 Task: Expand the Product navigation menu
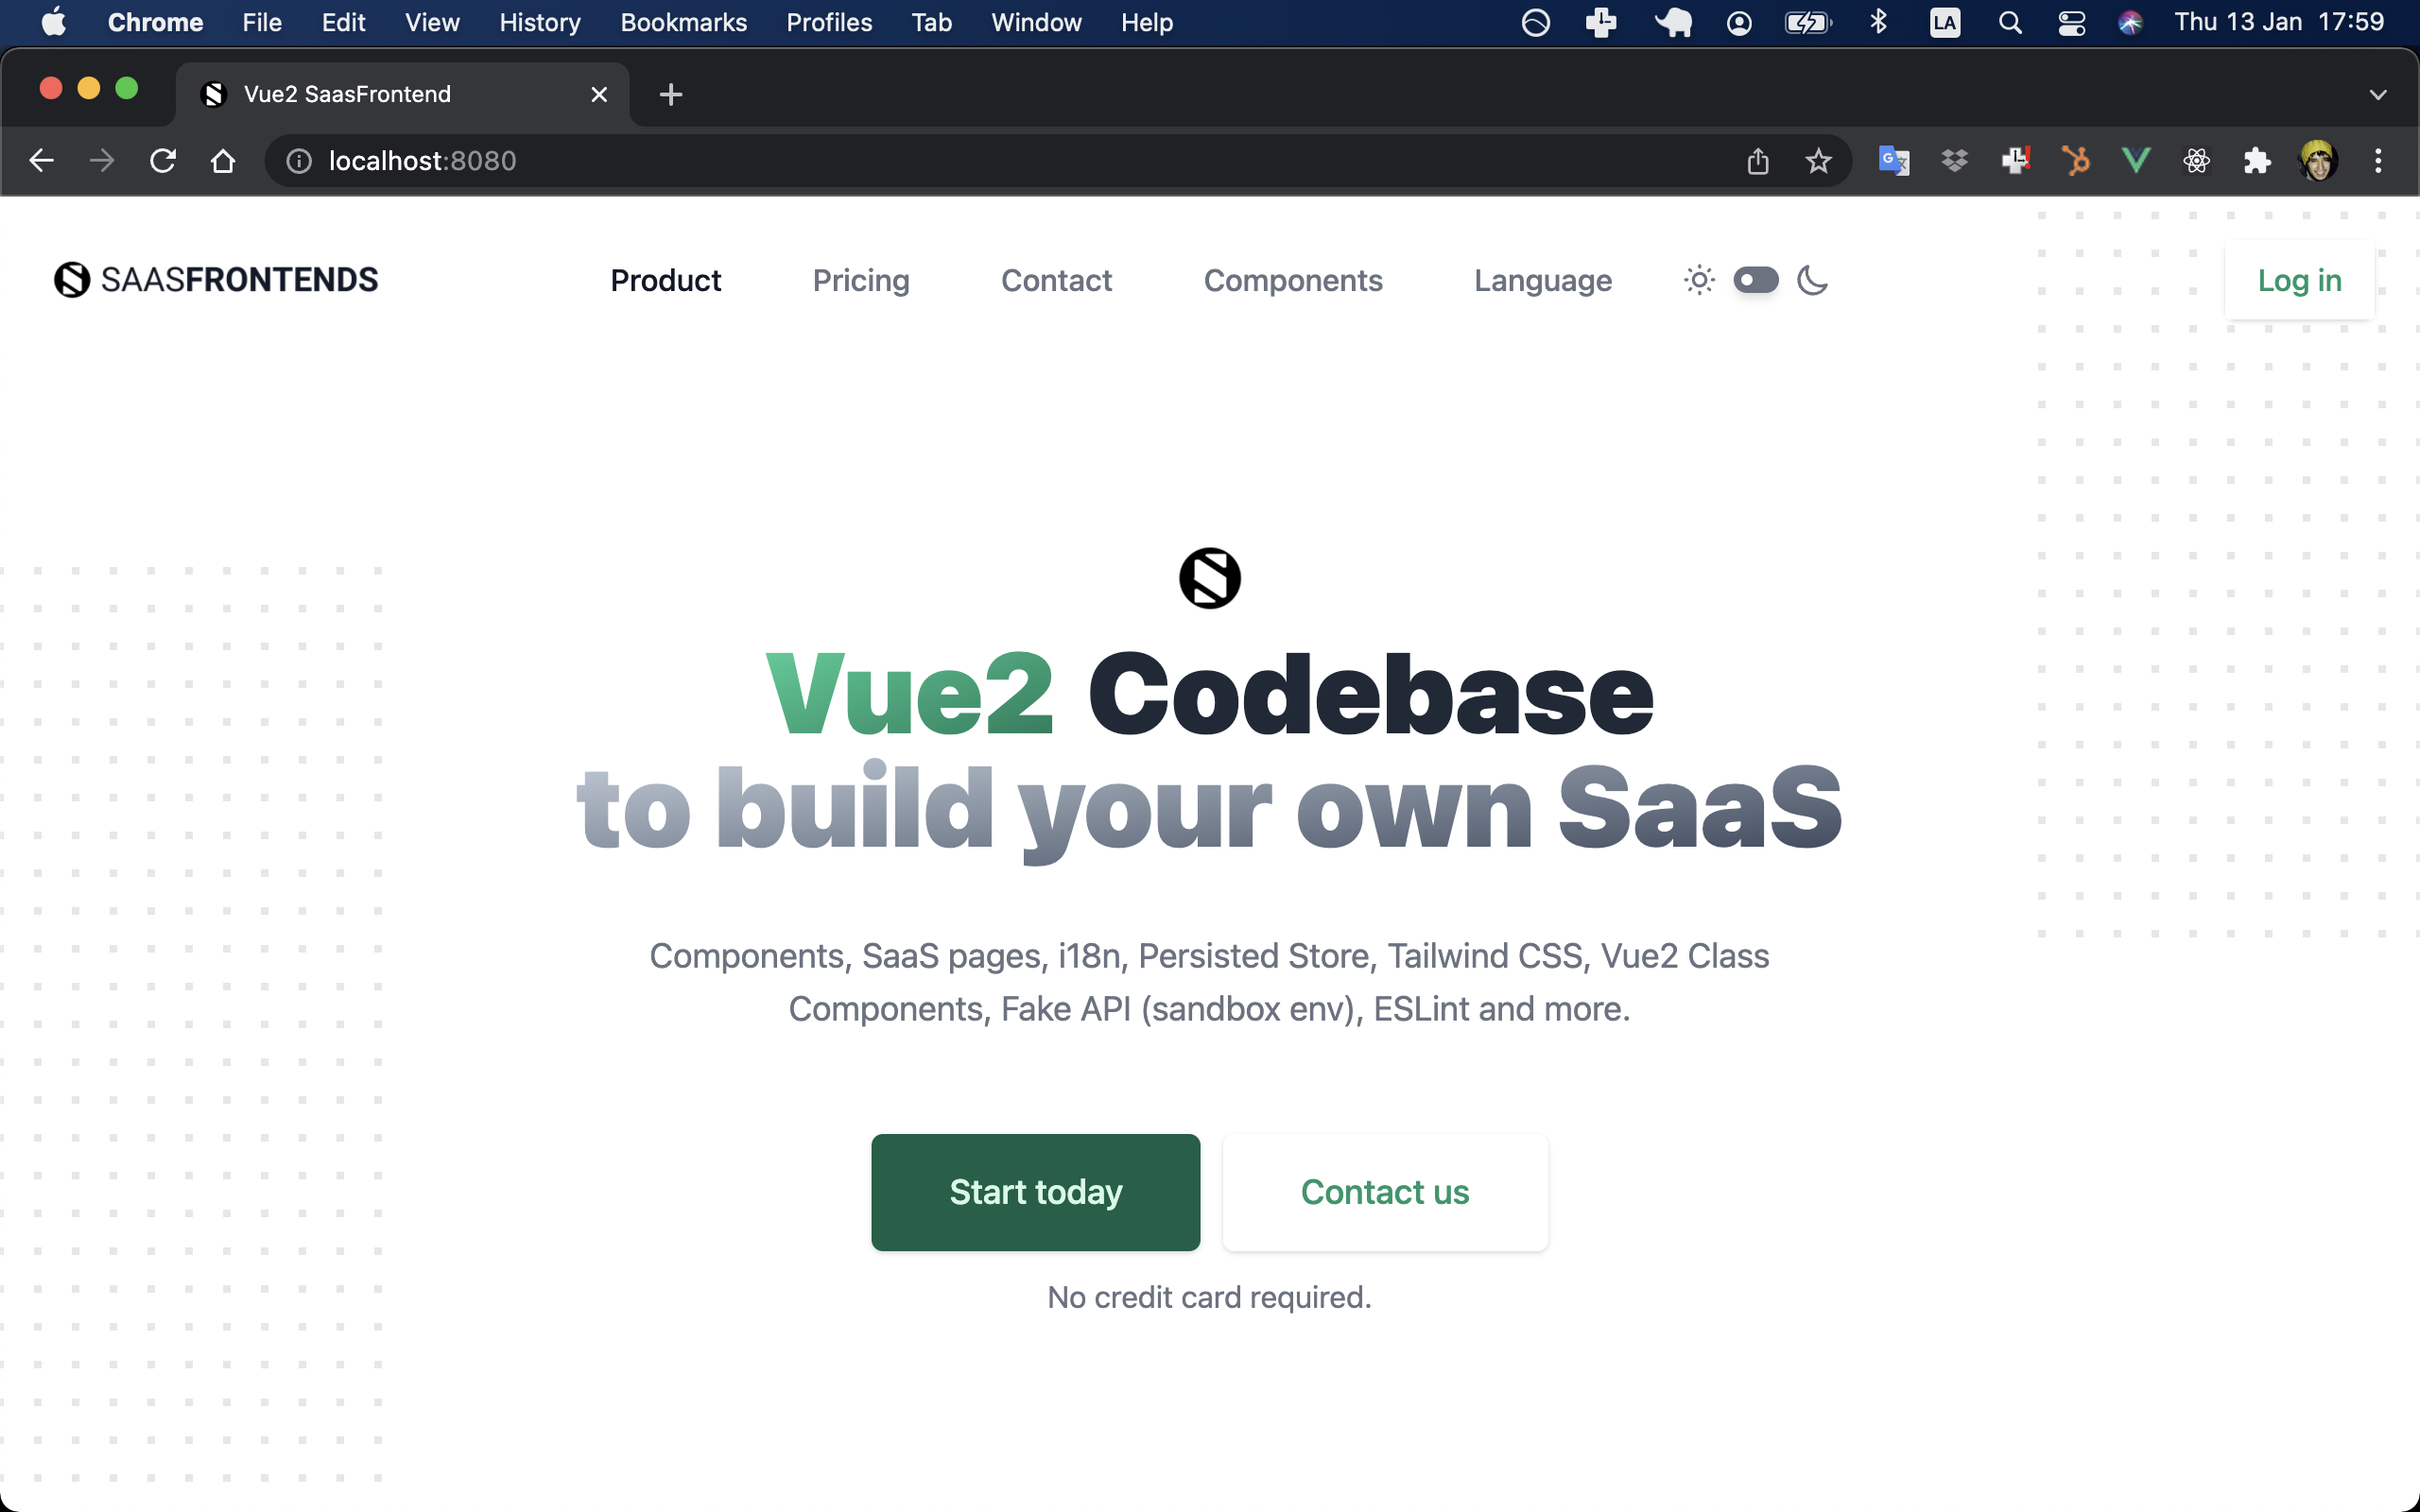tap(667, 281)
